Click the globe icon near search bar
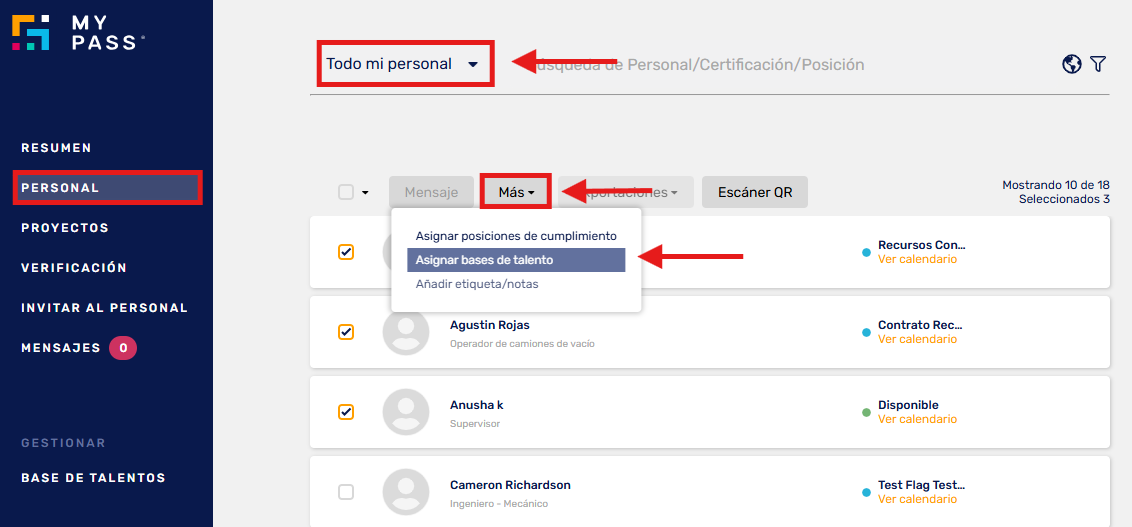1132x527 pixels. [x=1071, y=64]
